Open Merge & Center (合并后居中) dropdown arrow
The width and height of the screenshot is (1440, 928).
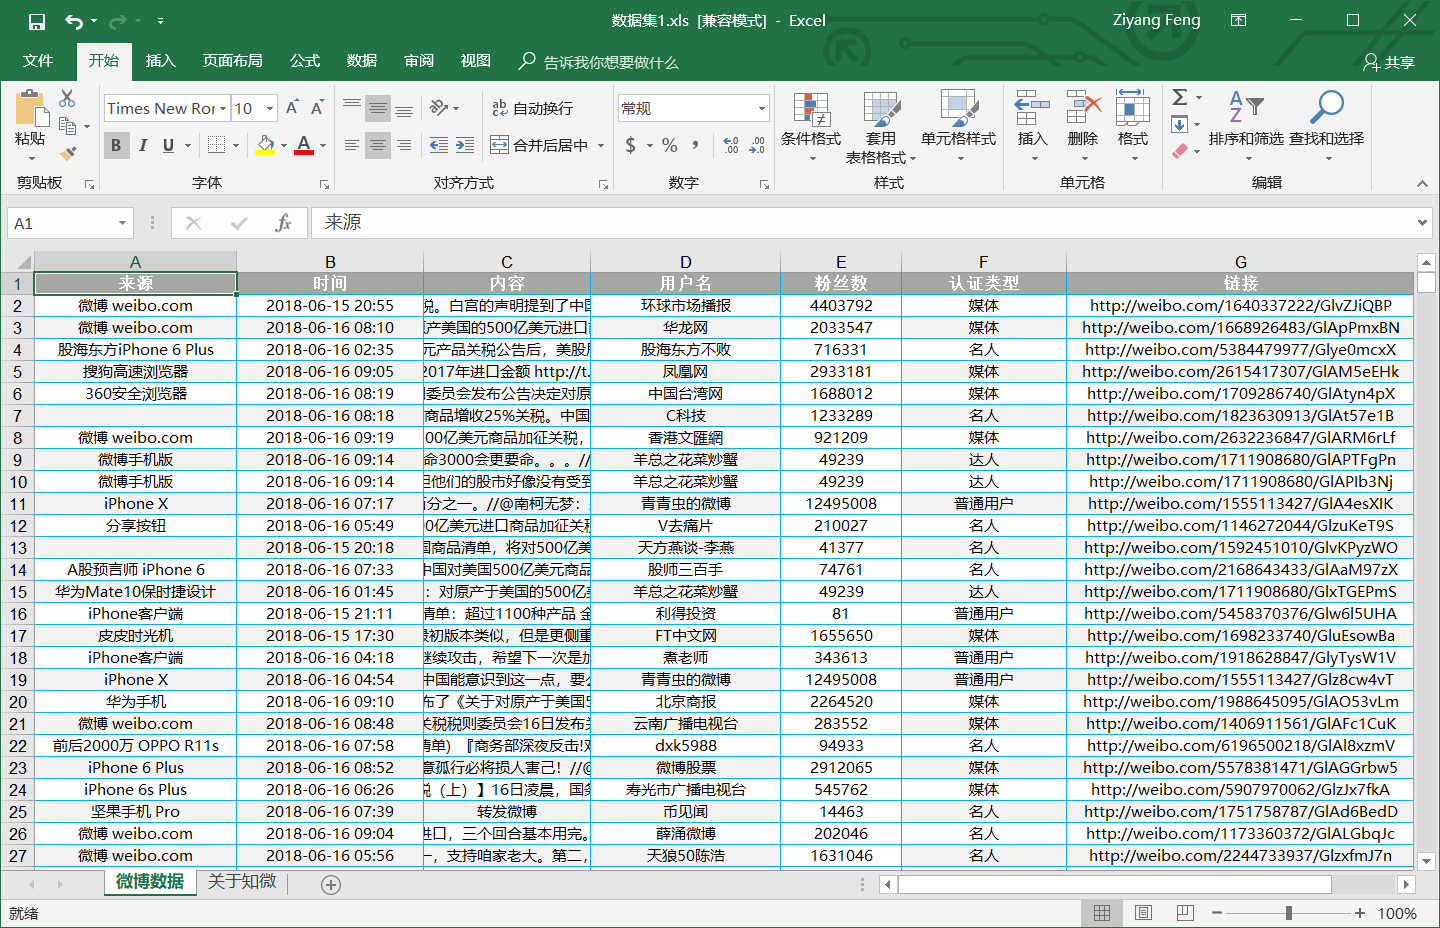click(x=601, y=145)
